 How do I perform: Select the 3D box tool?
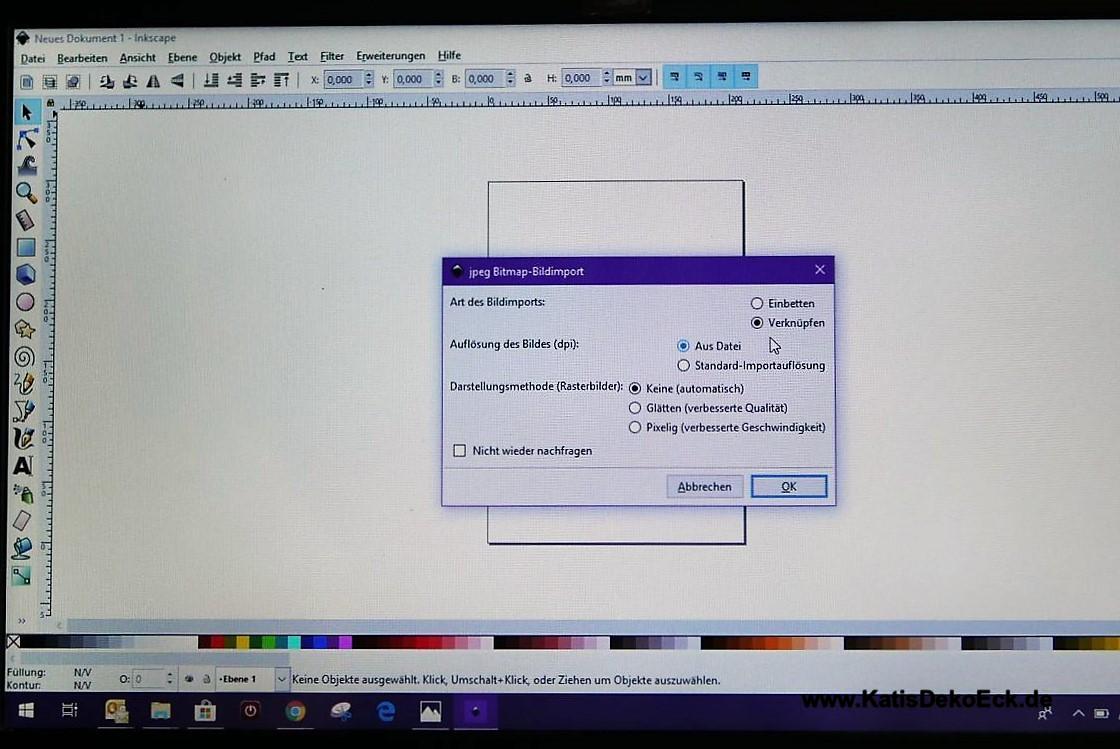pos(25,274)
